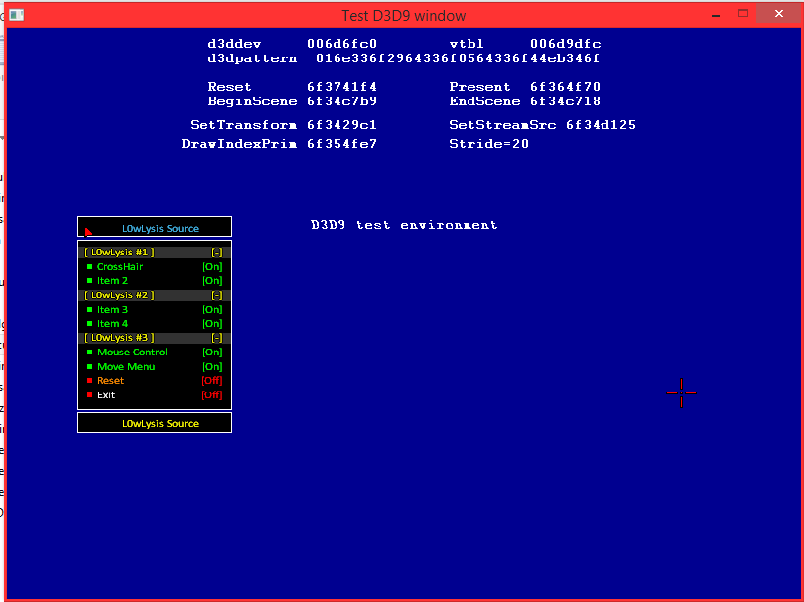Viewport: 804px width, 602px height.
Task: Click the 'd3ddev' label
Action: tap(234, 44)
